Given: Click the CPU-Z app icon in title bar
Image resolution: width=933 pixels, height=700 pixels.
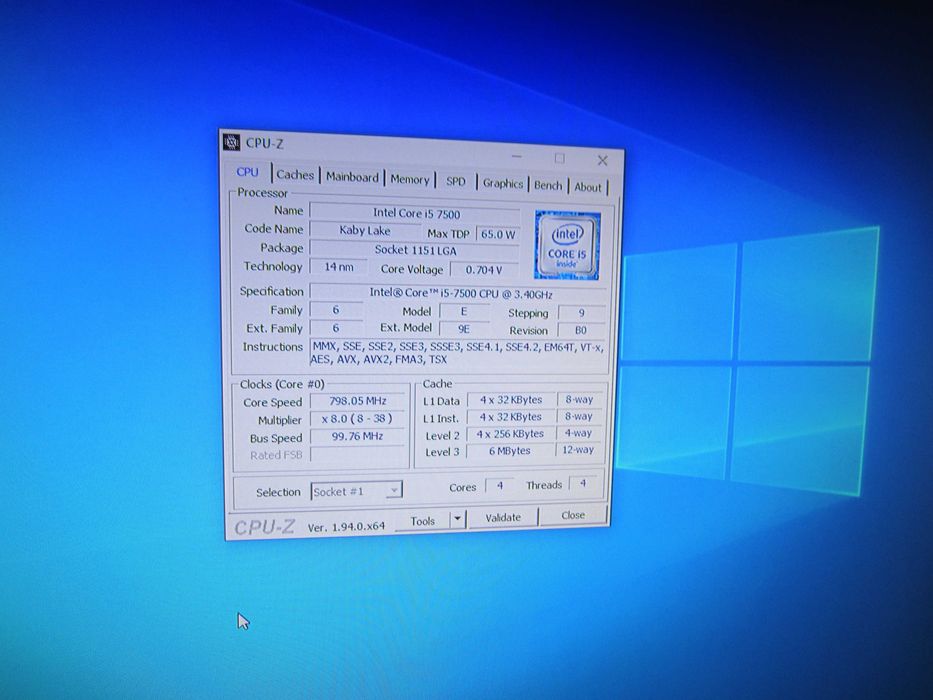Looking at the screenshot, I should (x=231, y=142).
